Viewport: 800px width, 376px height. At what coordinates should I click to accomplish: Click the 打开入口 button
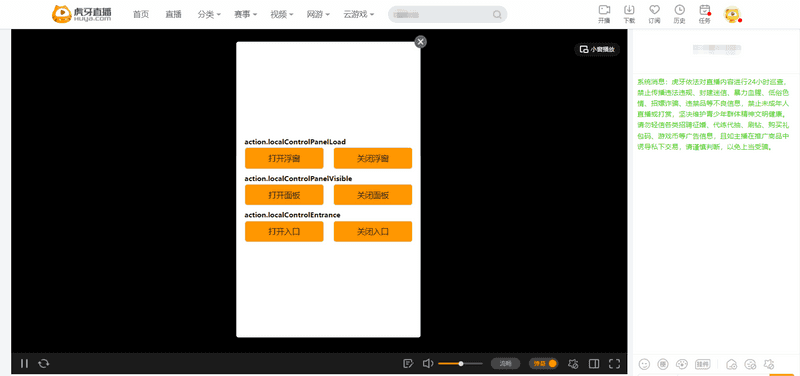284,232
